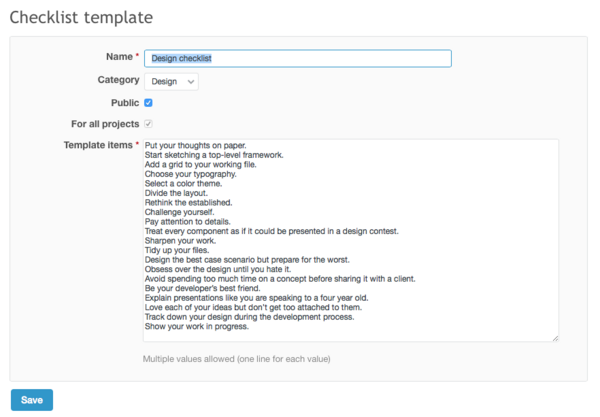The height and width of the screenshot is (417, 600).
Task: Click the 'Select a color theme' line
Action: (x=190, y=184)
